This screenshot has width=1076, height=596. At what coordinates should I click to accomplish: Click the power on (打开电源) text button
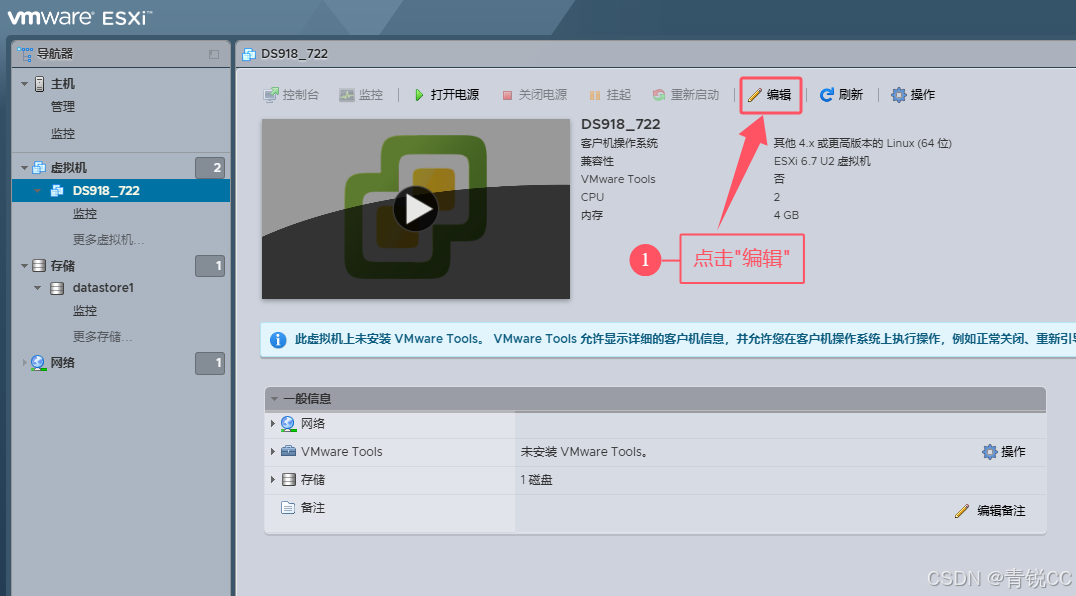pyautogui.click(x=455, y=95)
